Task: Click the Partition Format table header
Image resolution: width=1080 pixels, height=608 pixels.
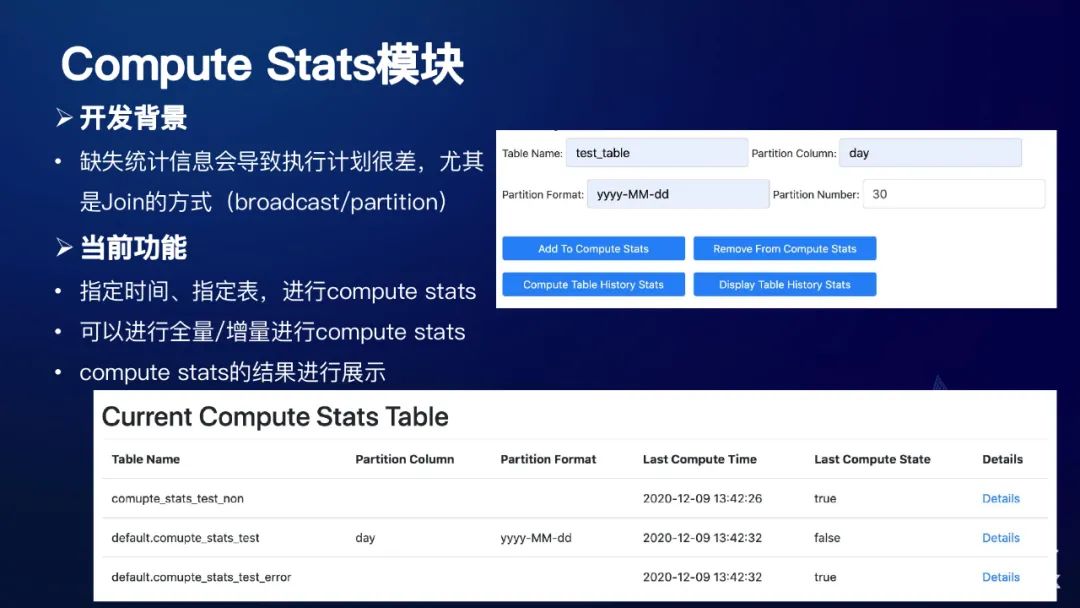Action: pyautogui.click(x=548, y=459)
